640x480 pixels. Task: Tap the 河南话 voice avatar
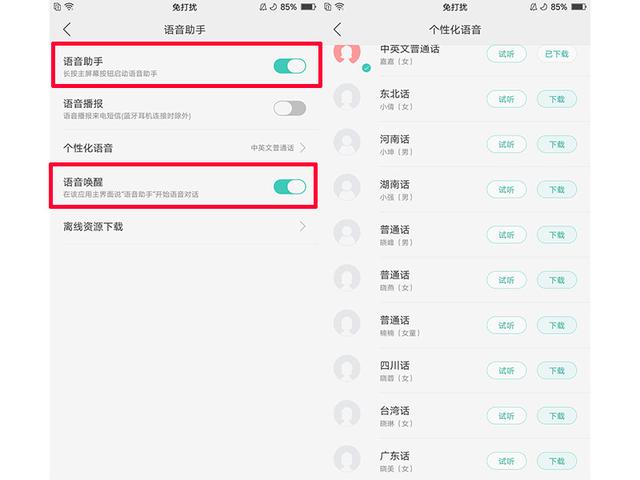click(347, 142)
